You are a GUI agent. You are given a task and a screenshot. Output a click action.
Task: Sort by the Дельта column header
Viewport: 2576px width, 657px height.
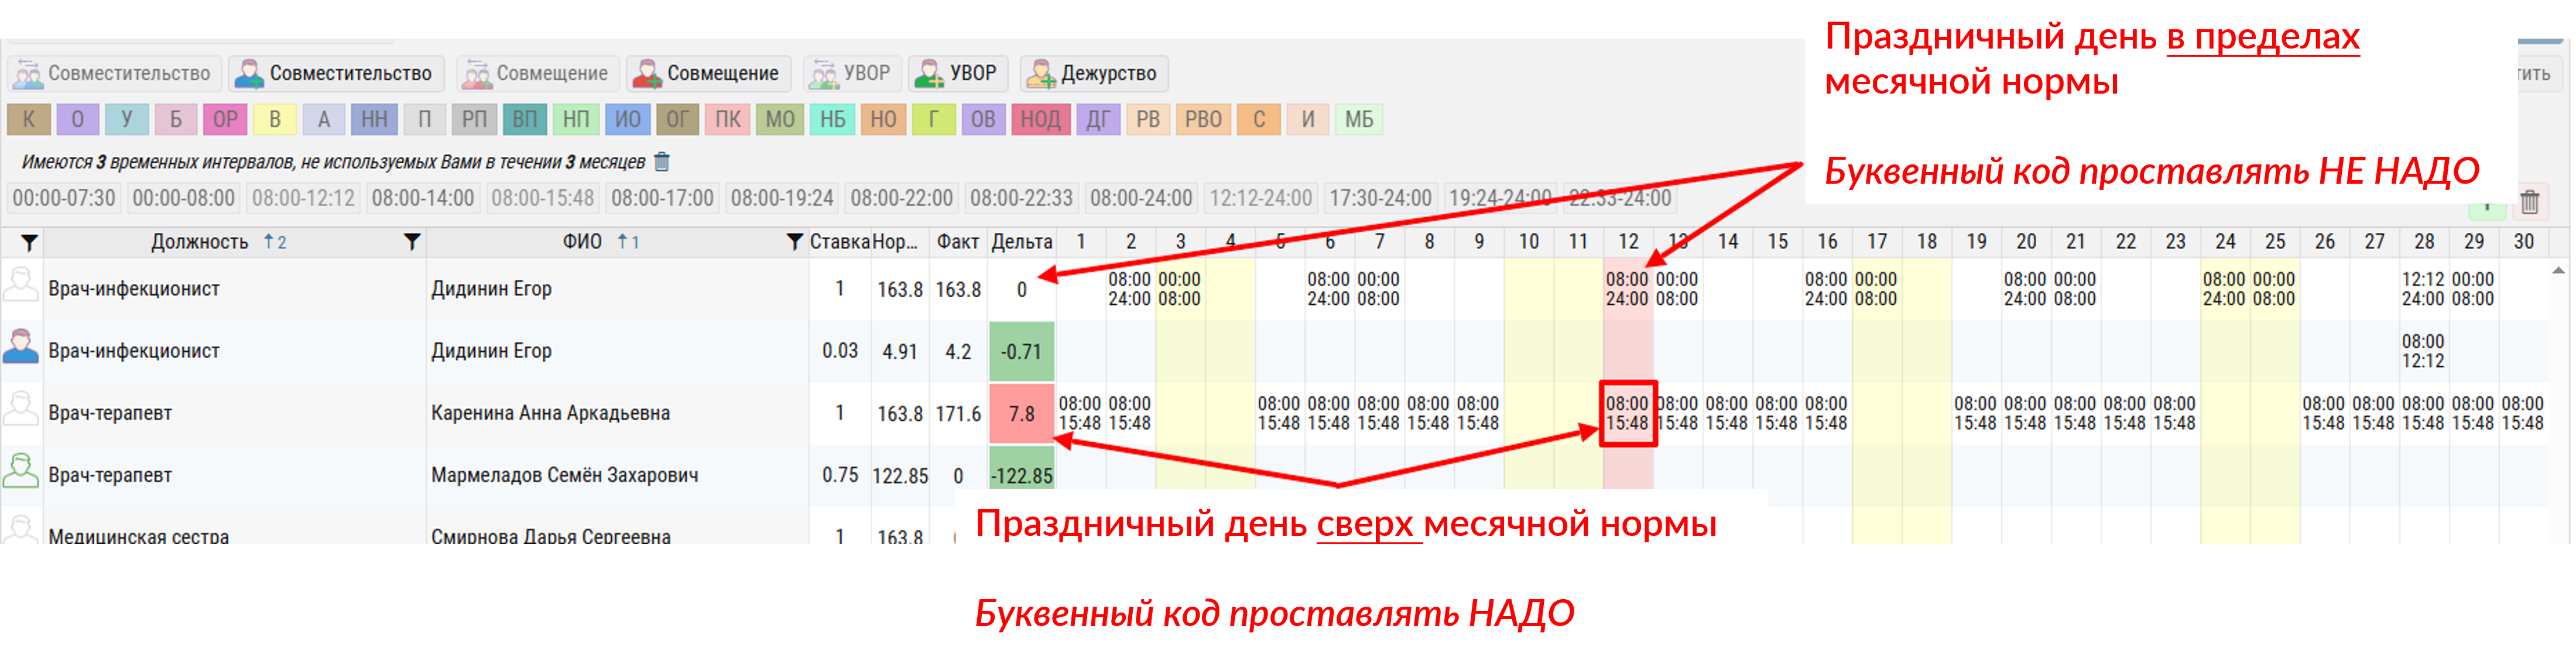pyautogui.click(x=1021, y=242)
